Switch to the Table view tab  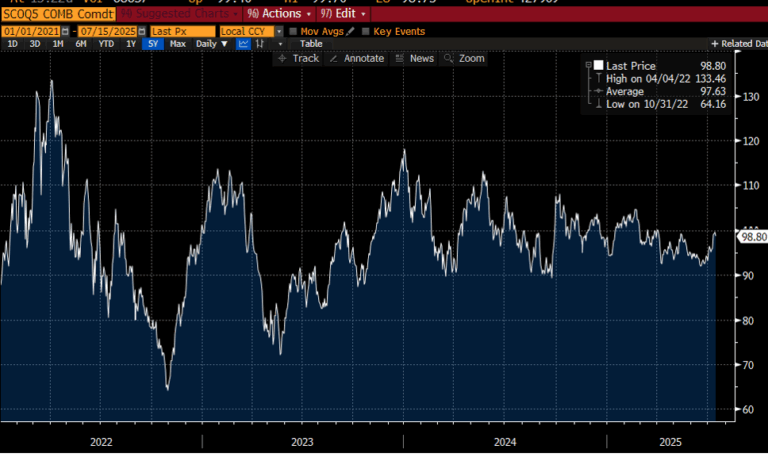coord(311,44)
